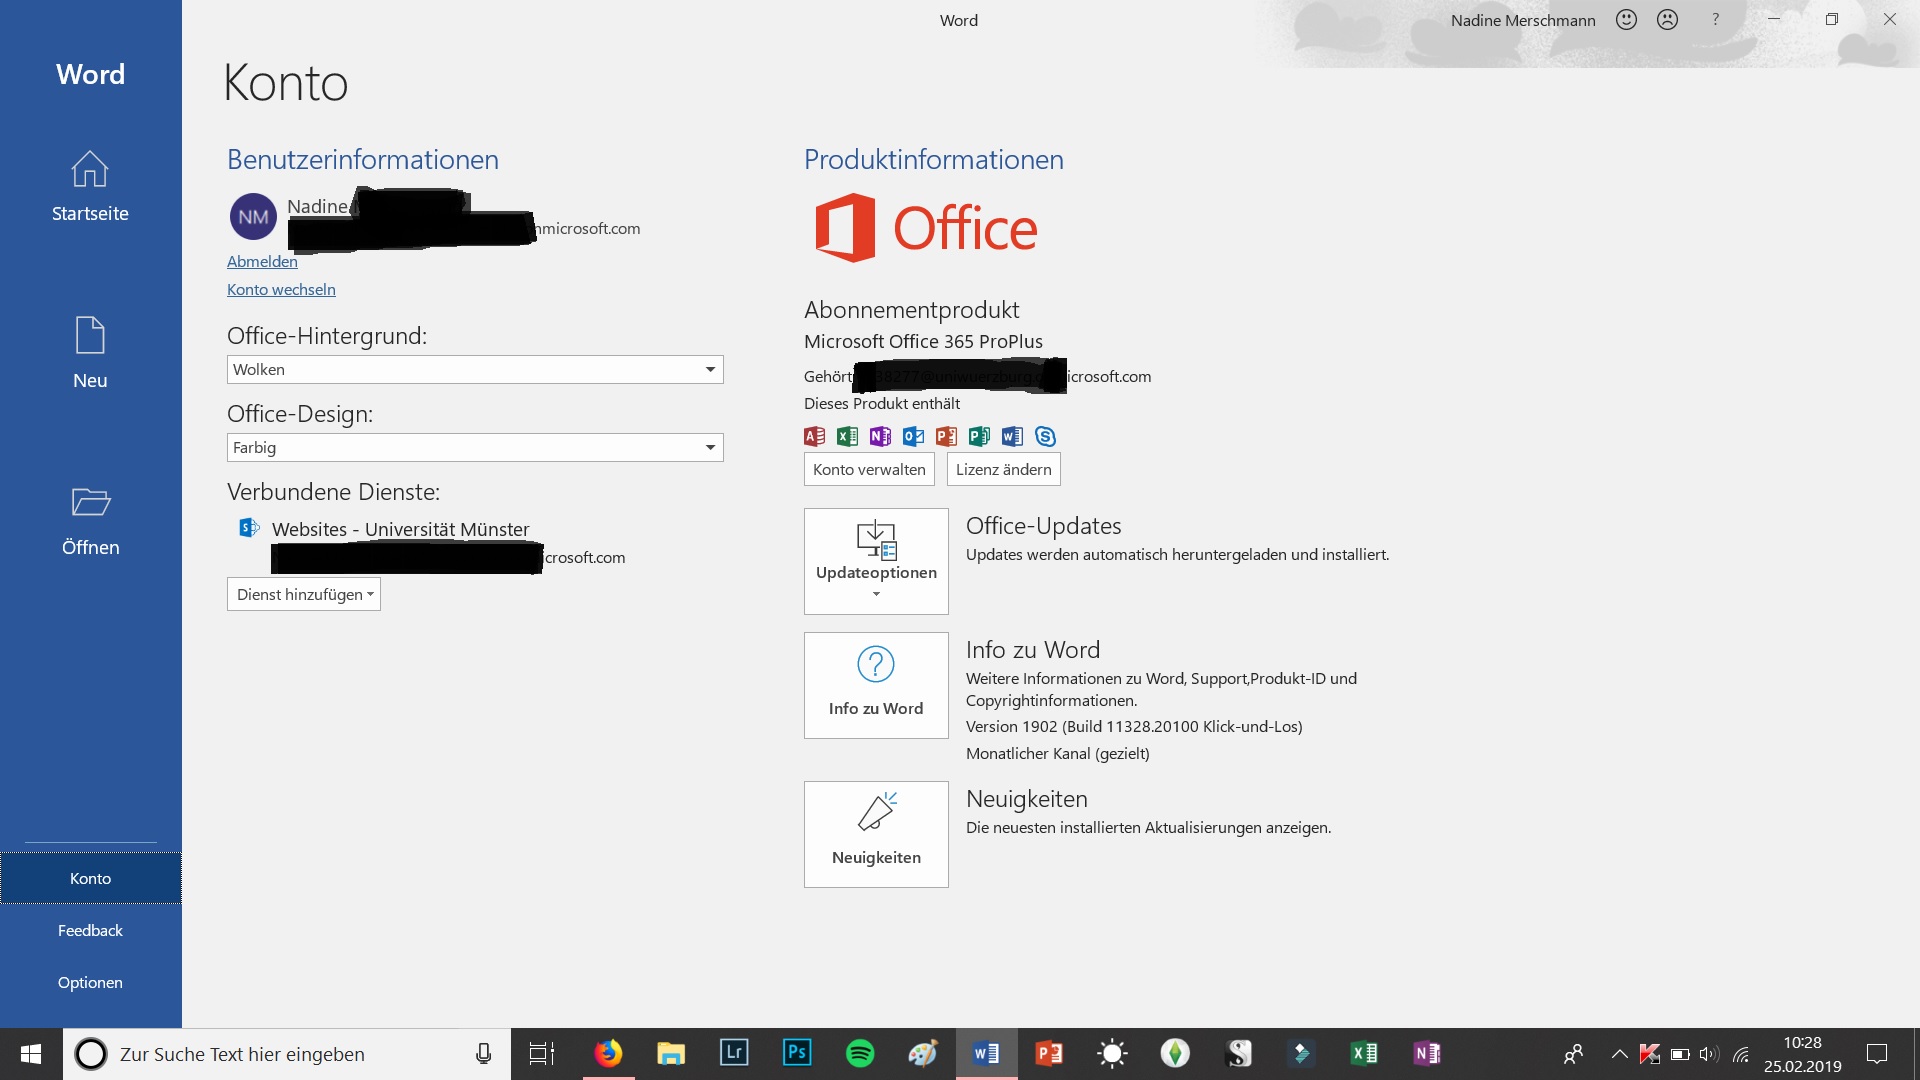Open Optionen from the sidebar

coord(90,983)
